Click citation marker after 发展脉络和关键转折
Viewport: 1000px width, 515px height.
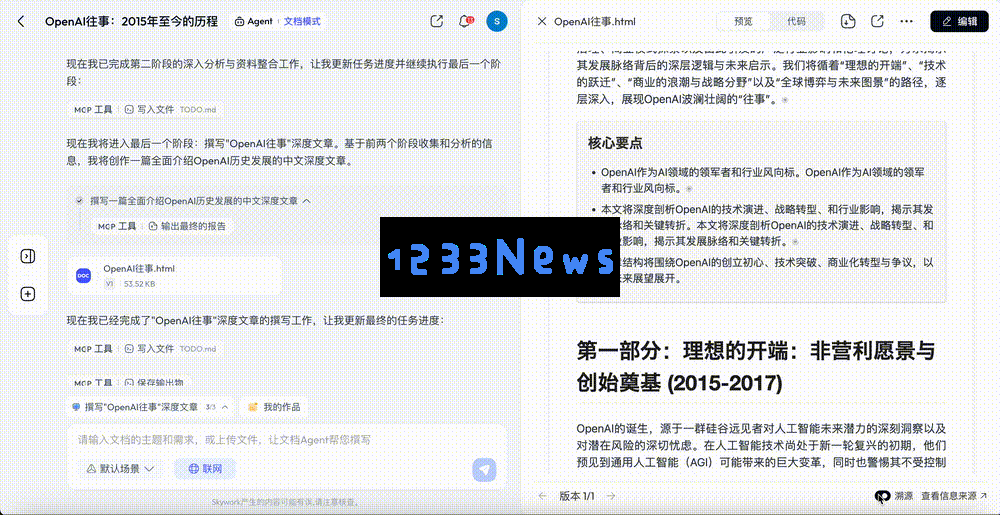click(794, 242)
